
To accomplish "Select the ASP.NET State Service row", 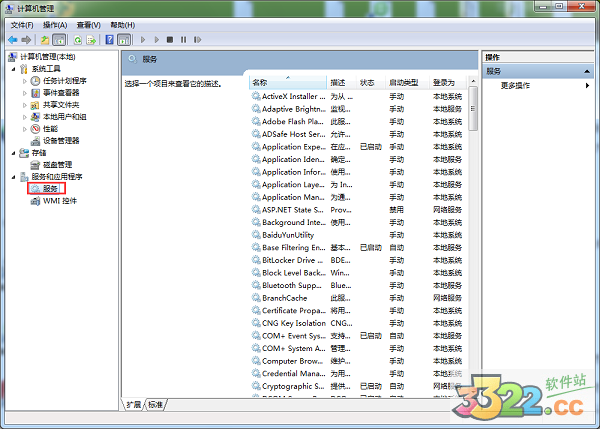I will 358,210.
